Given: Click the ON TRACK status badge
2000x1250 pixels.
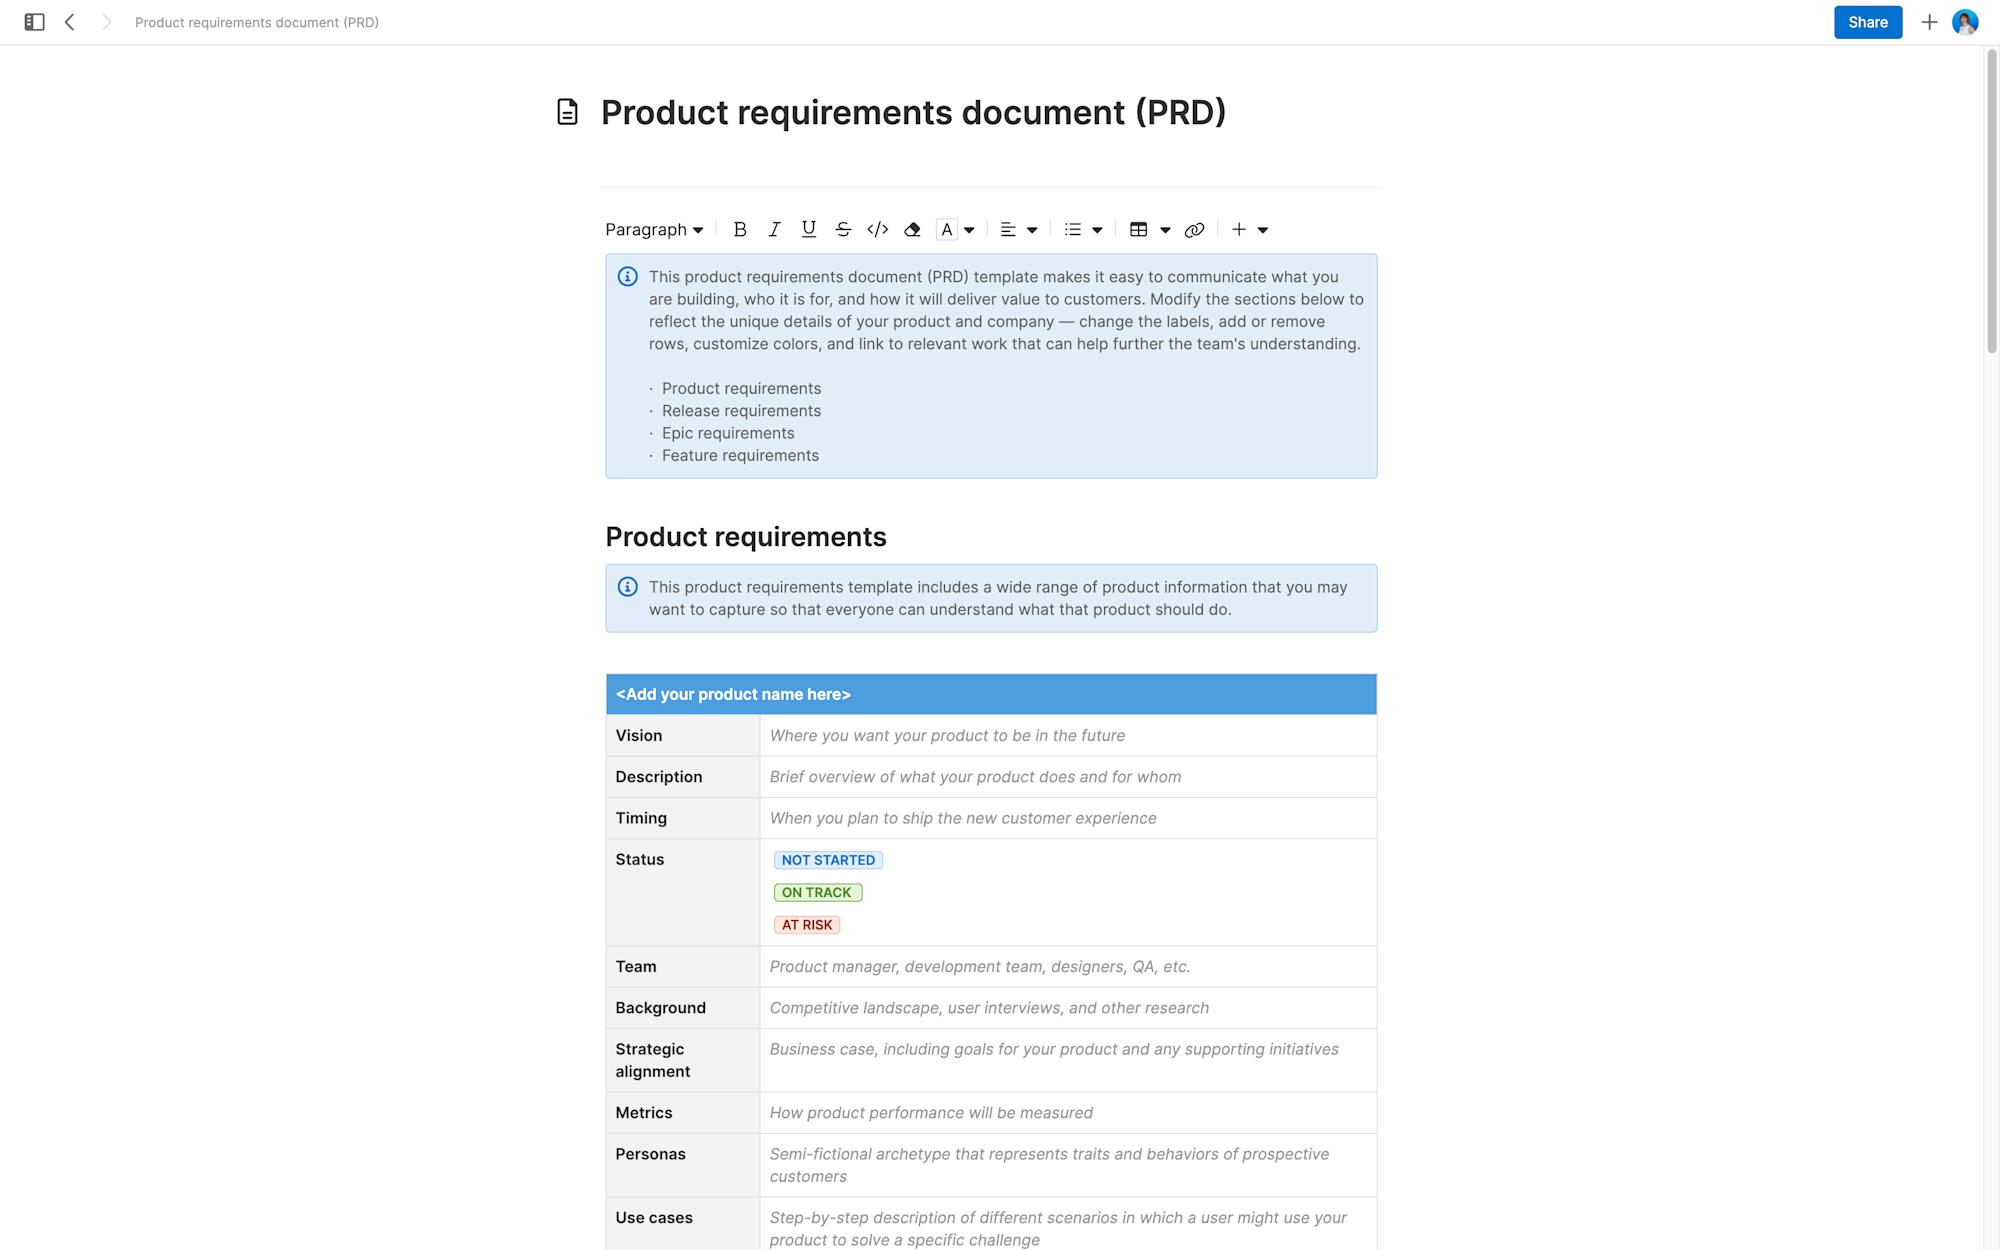Looking at the screenshot, I should click(x=815, y=891).
